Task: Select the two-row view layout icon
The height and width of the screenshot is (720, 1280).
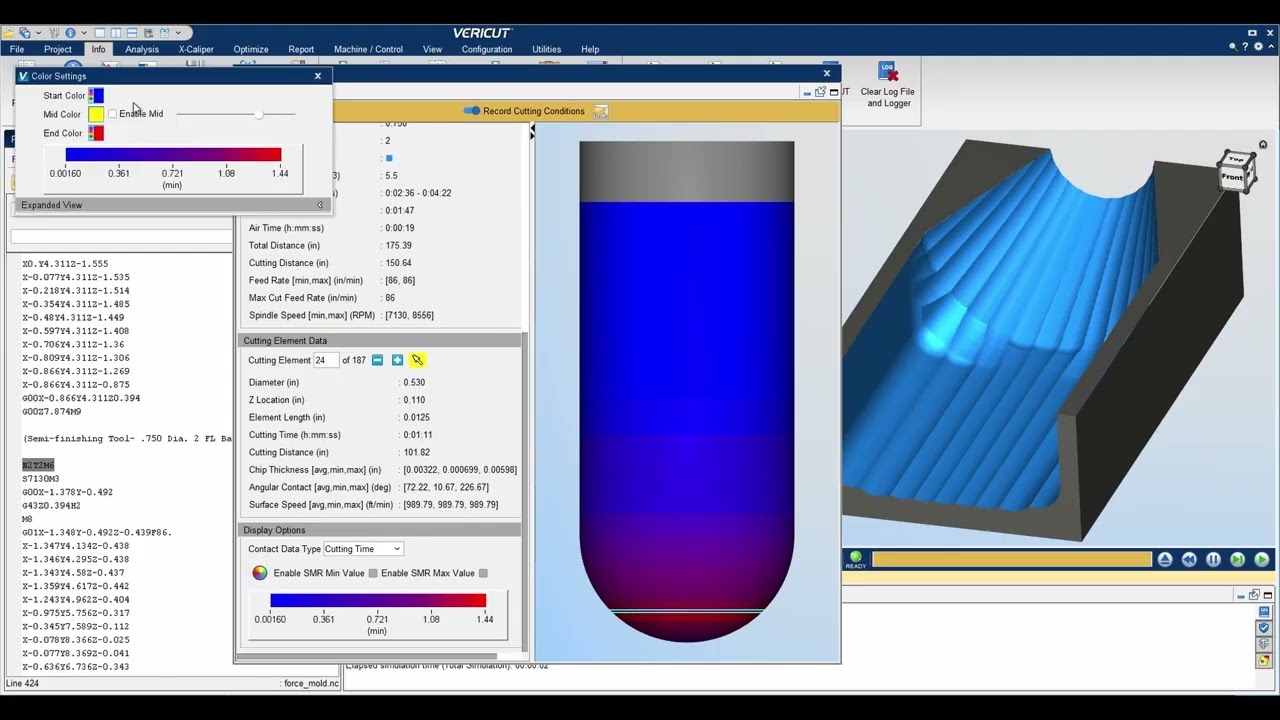Action: [132, 33]
